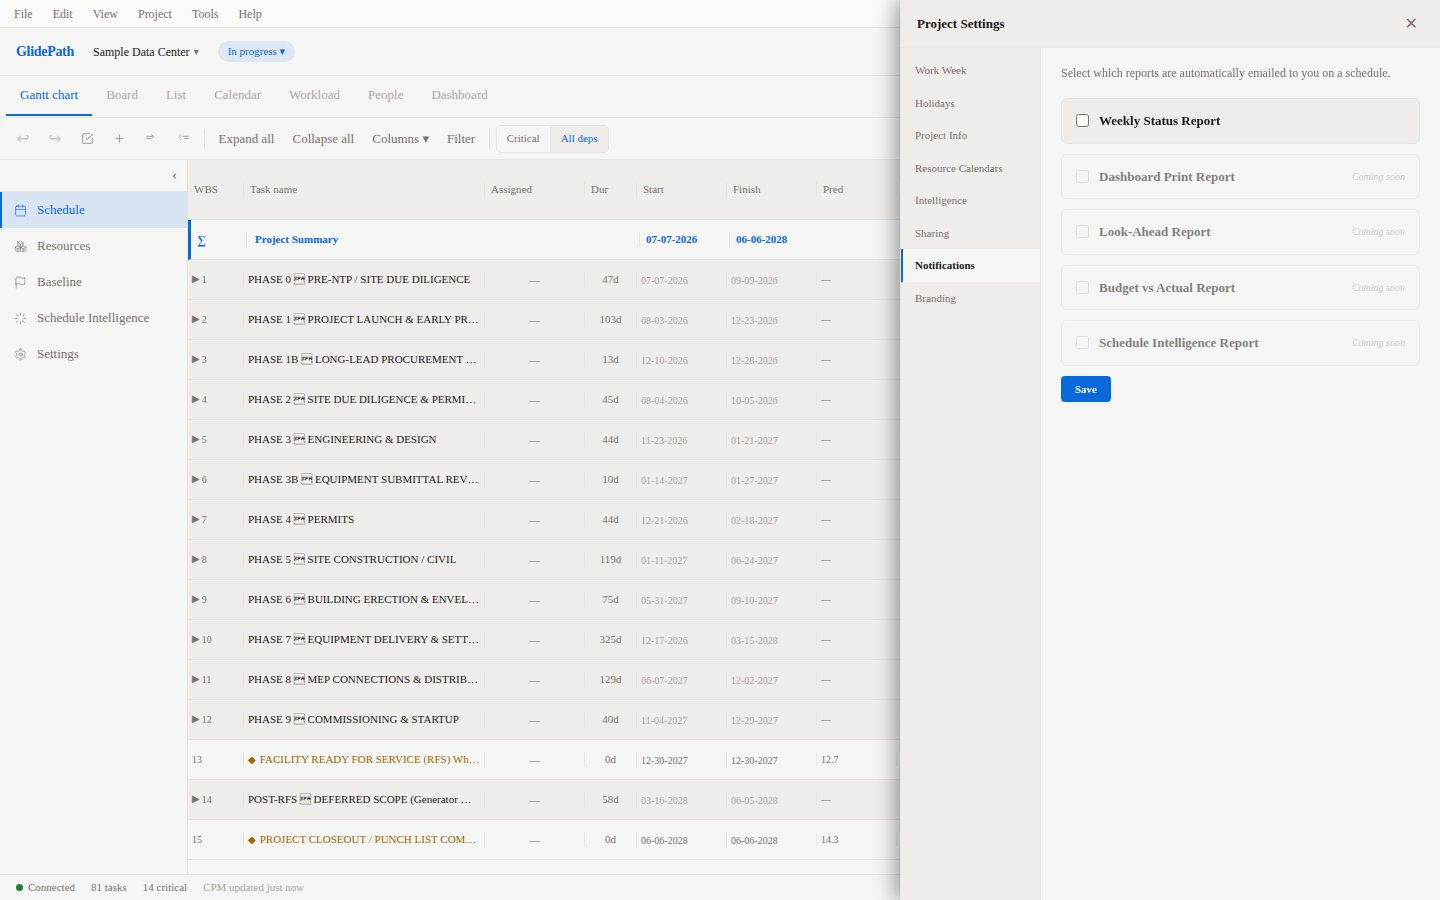Open the Tools menu
This screenshot has height=900, width=1440.
pos(205,14)
